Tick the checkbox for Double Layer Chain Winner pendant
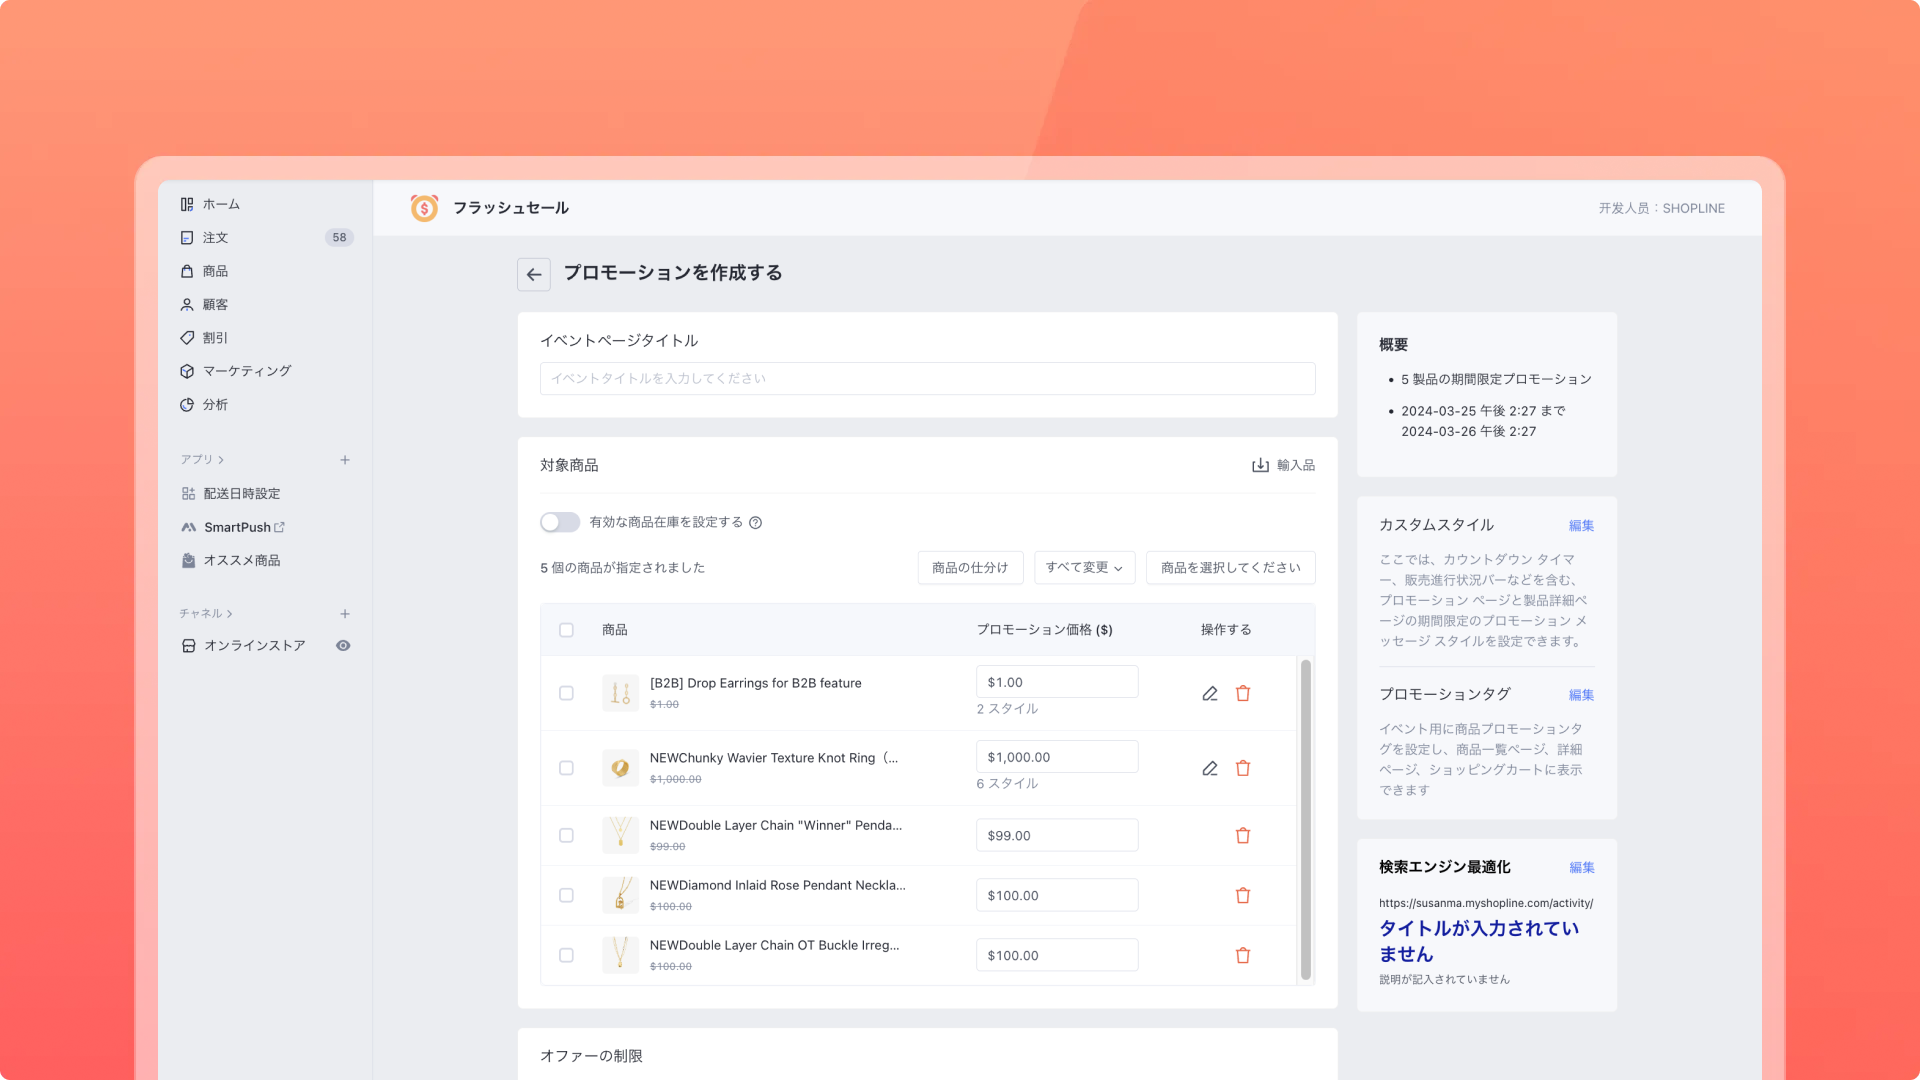Viewport: 1920px width, 1080px height. click(x=566, y=835)
